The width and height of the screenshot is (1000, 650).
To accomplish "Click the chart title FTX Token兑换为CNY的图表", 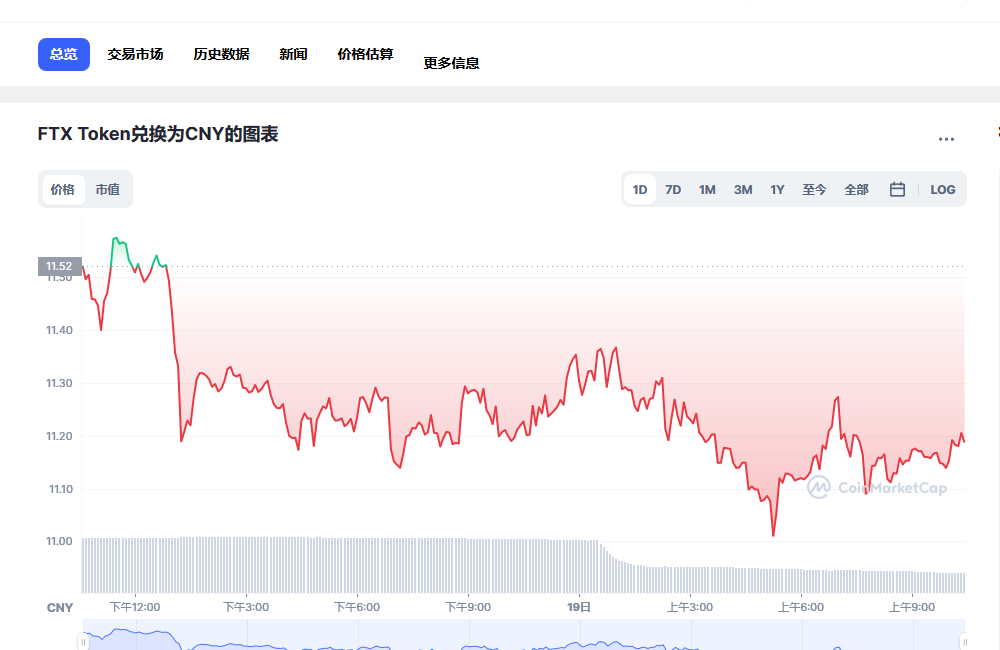I will click(158, 134).
